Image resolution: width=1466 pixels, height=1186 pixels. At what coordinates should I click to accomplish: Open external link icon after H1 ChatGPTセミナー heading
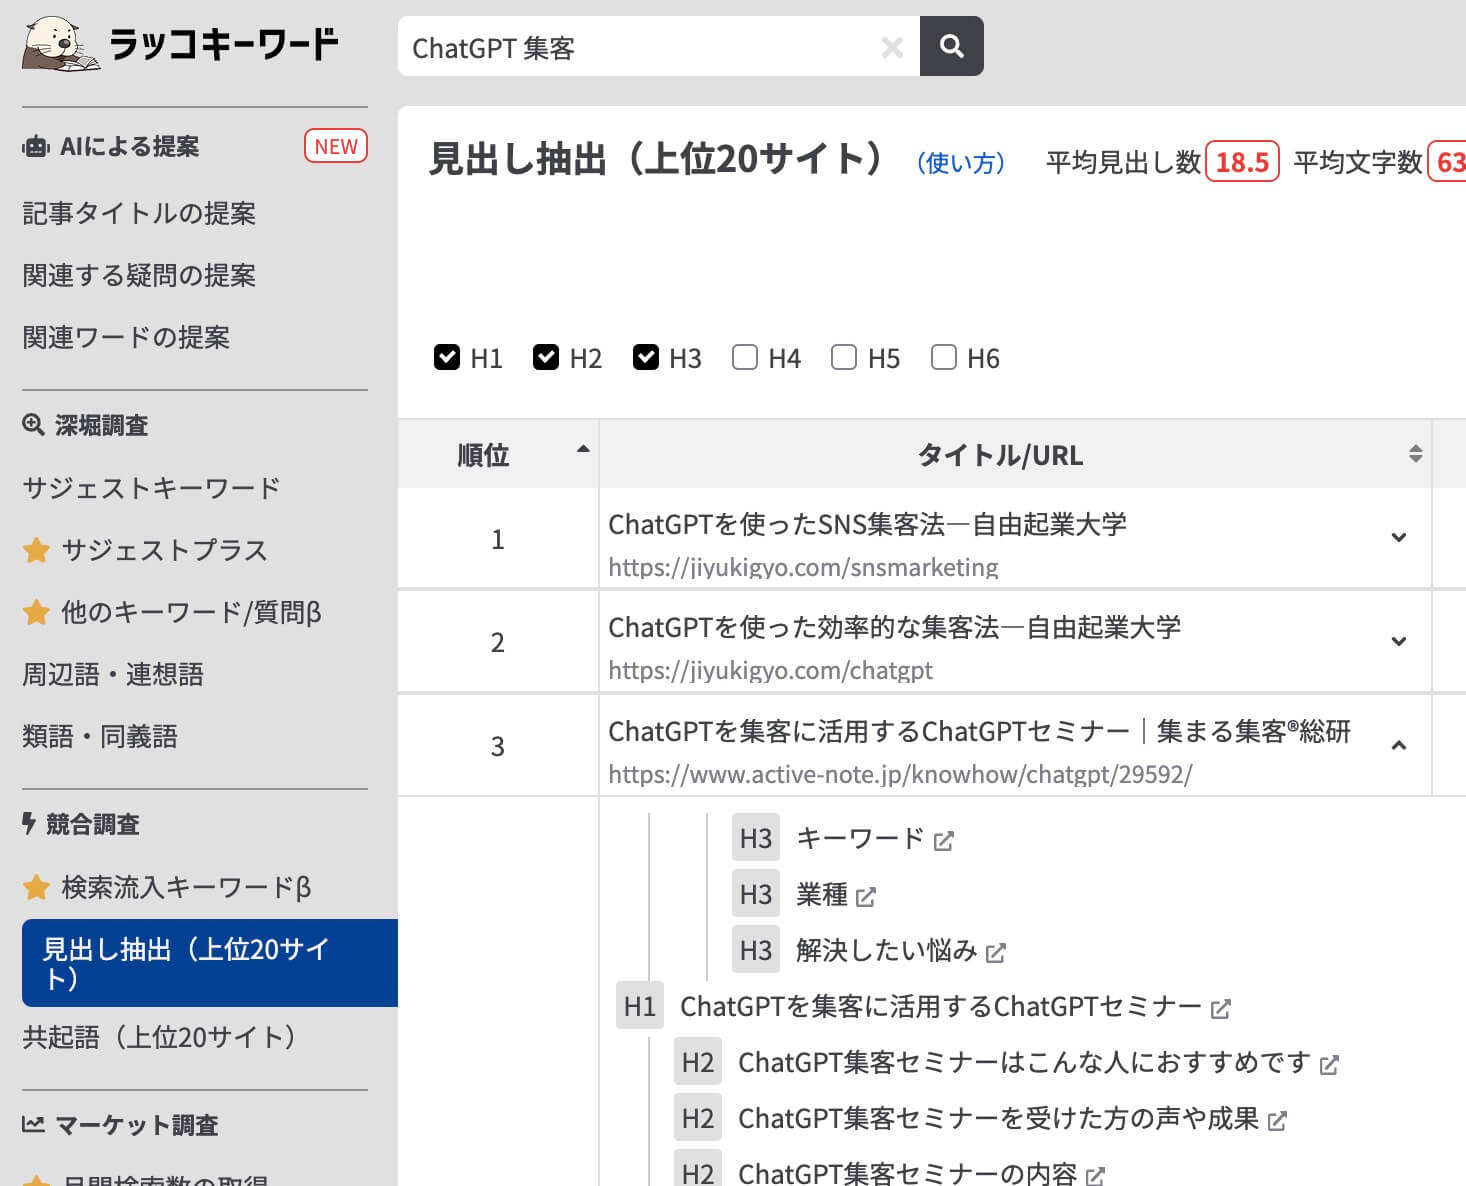coord(1220,1009)
